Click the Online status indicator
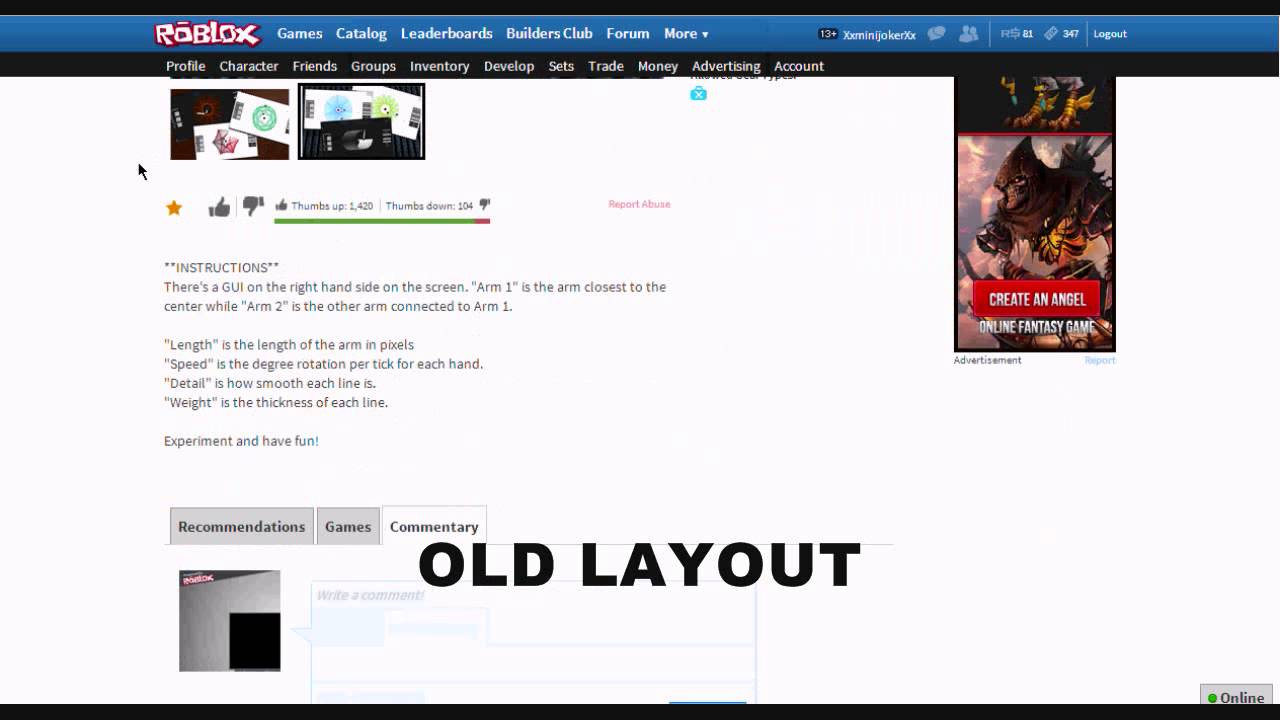The width and height of the screenshot is (1280, 720). point(1236,698)
